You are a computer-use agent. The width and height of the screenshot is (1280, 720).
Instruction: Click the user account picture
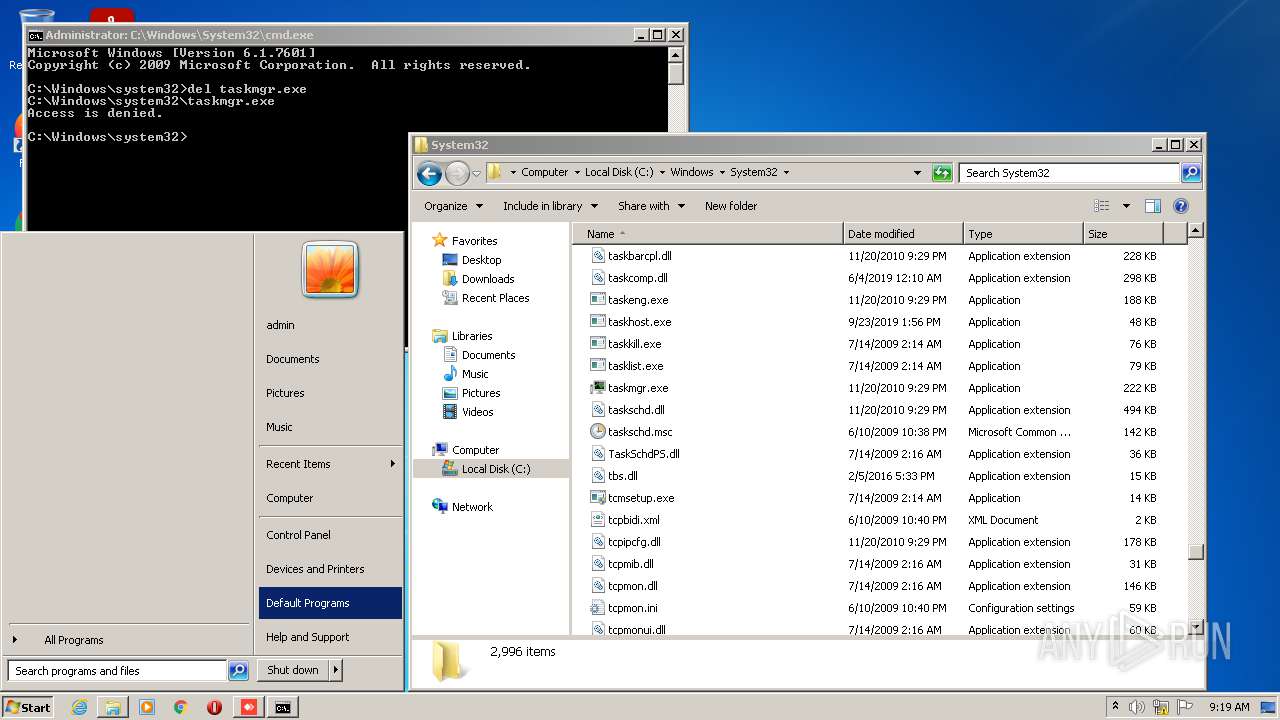point(330,270)
